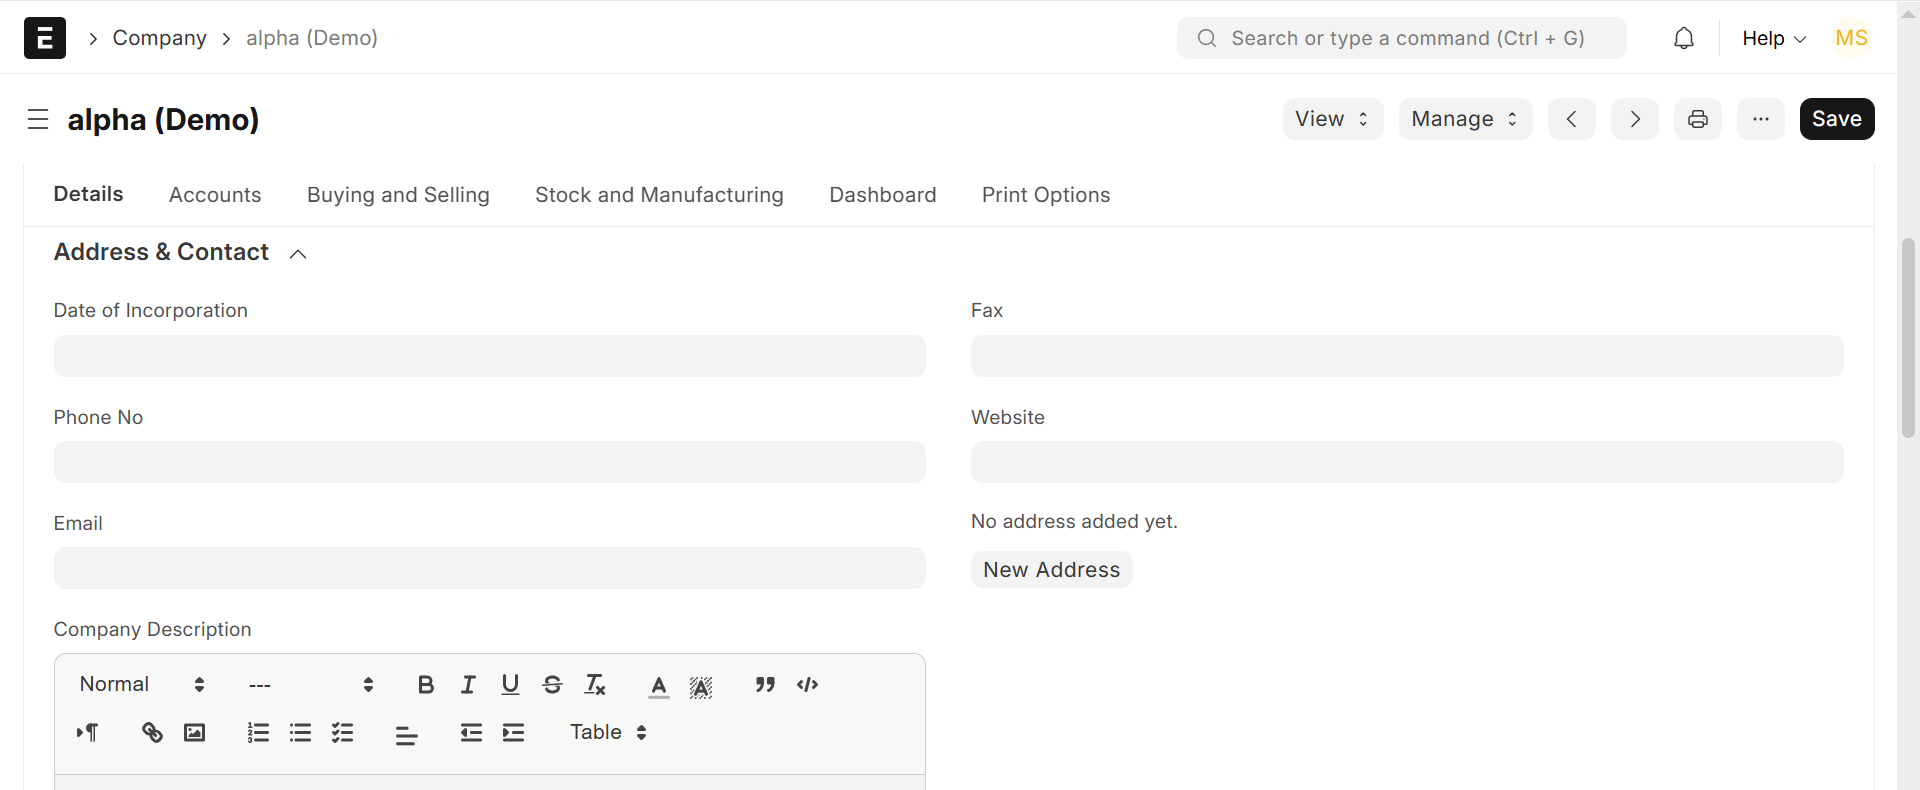Collapse the Address & Contact section
Viewport: 1920px width, 790px height.
(x=298, y=254)
